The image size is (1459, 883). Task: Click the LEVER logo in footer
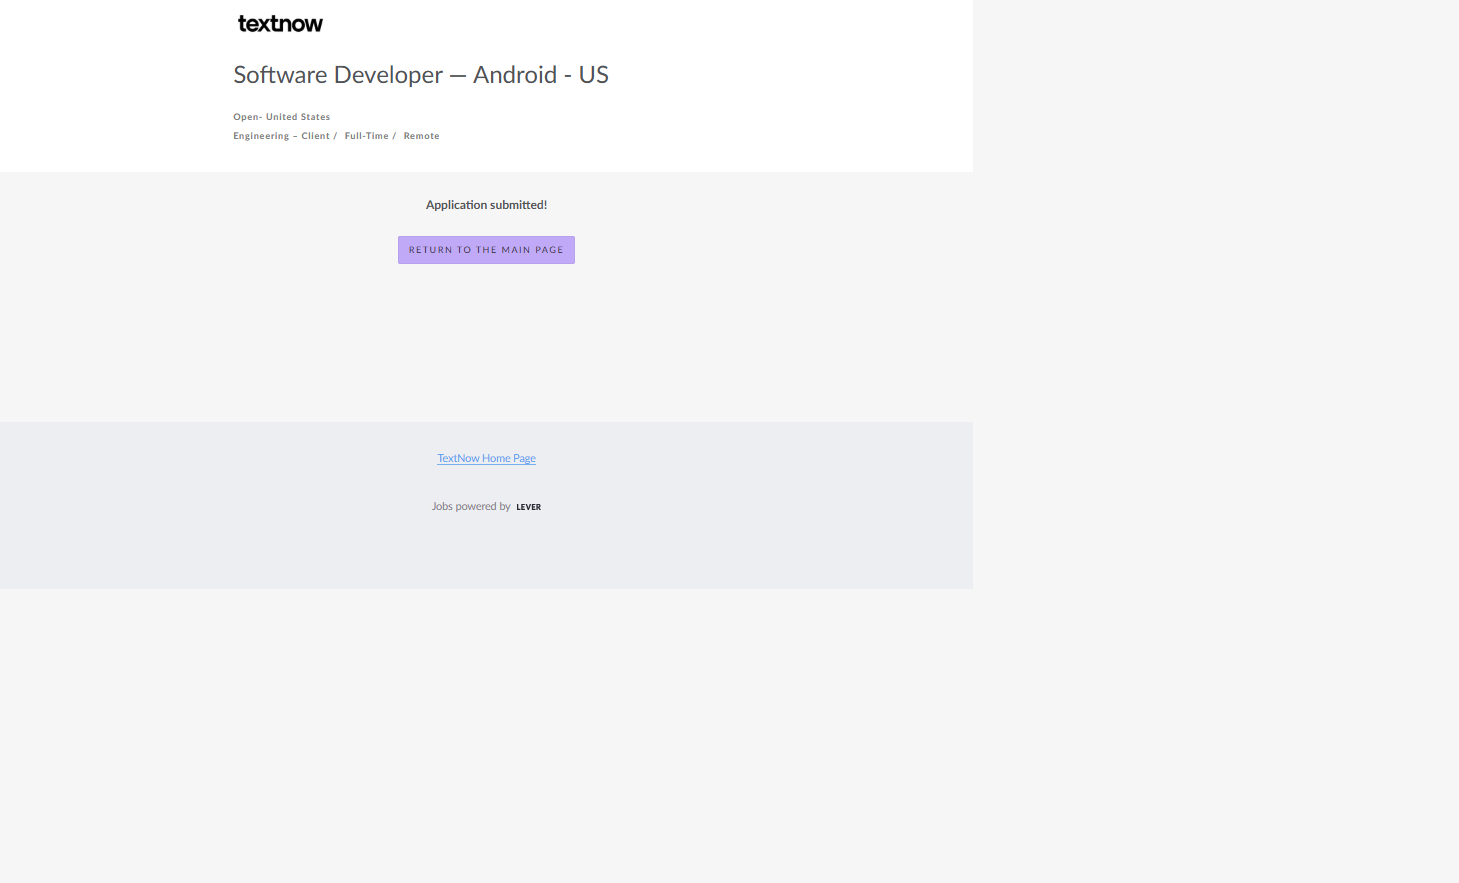coord(528,507)
